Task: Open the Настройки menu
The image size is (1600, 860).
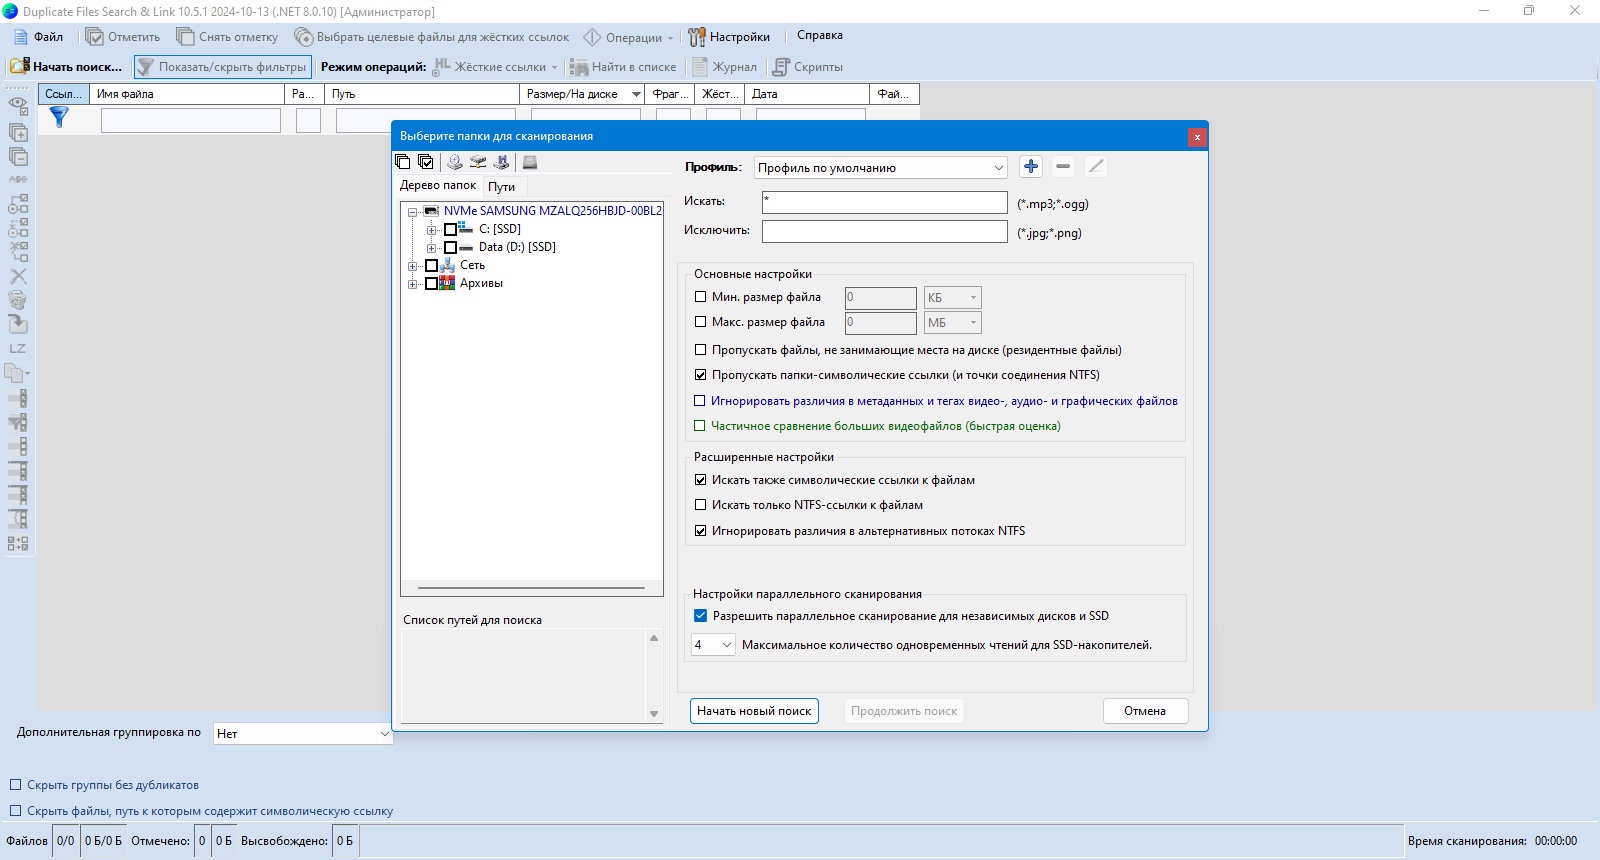Action: click(729, 37)
